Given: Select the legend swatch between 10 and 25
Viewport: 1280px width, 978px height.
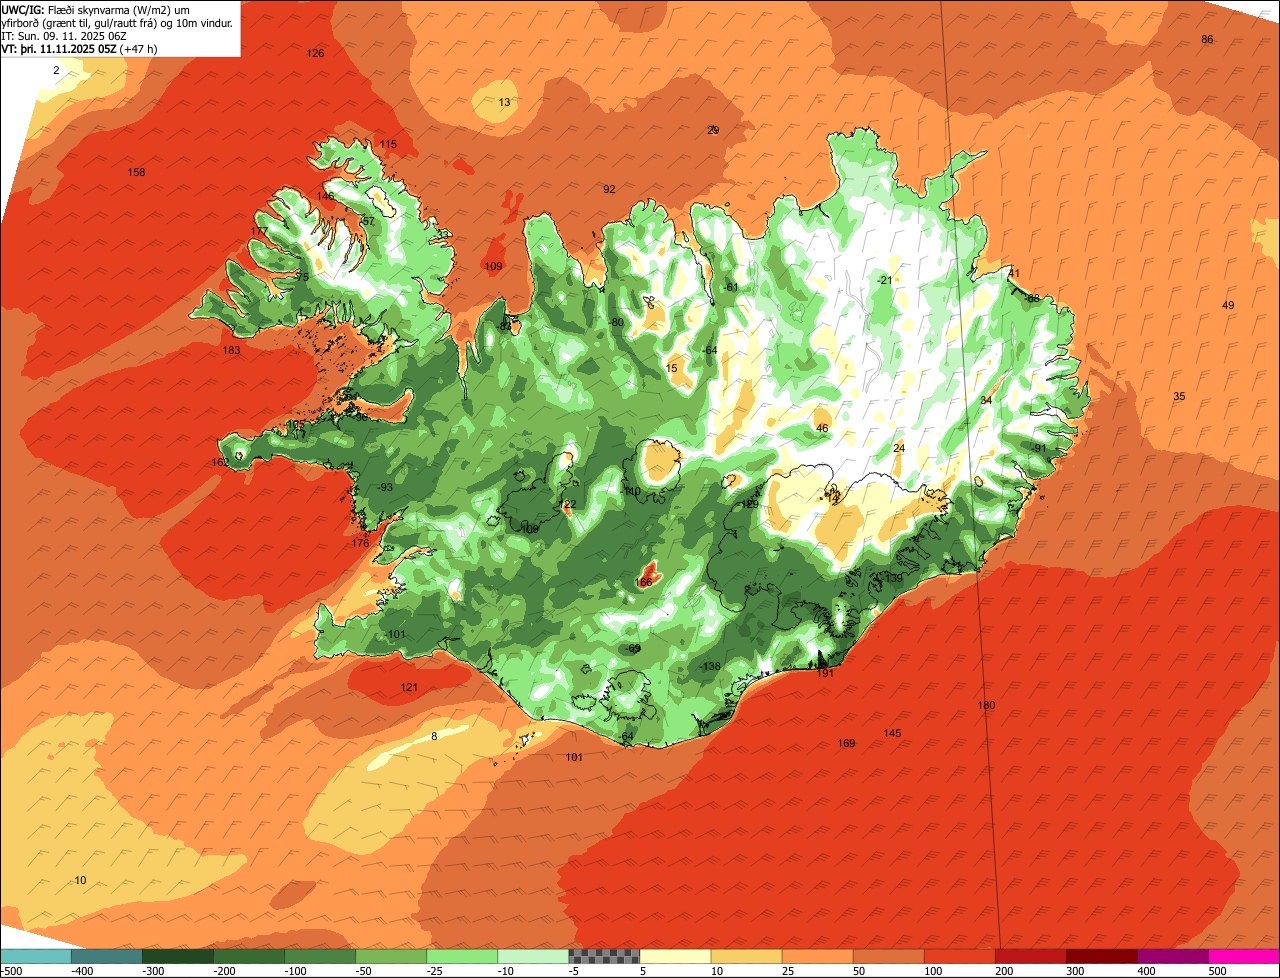Looking at the screenshot, I should pos(746,956).
